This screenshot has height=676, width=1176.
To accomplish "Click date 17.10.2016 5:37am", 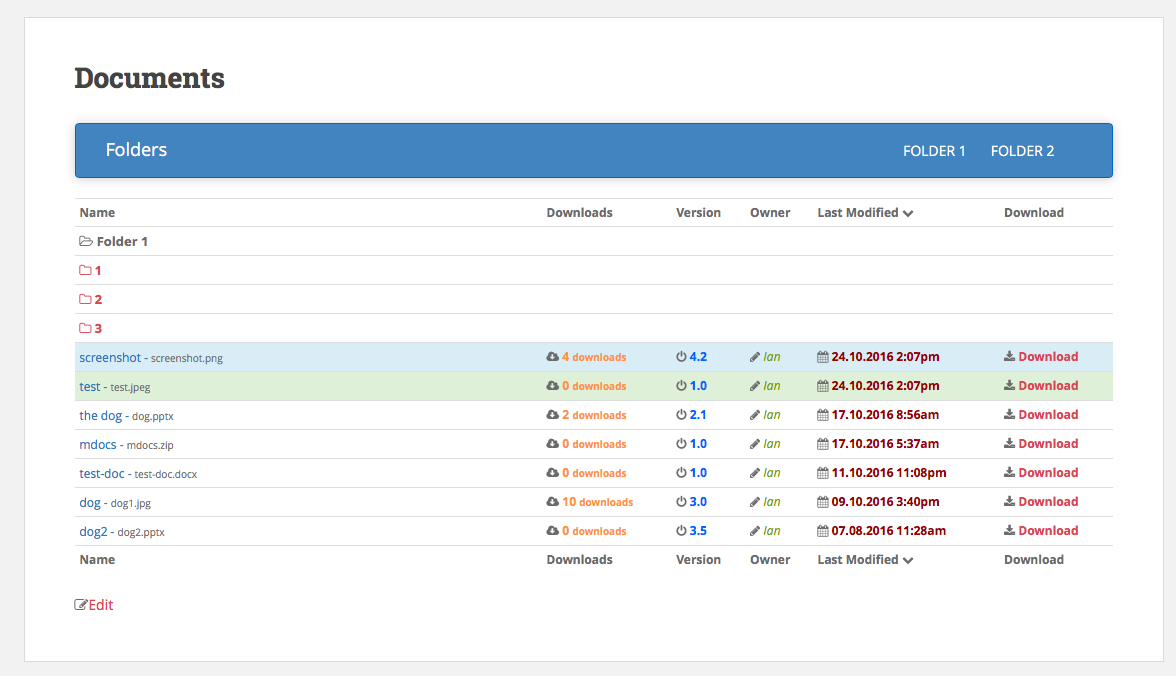I will 885,444.
